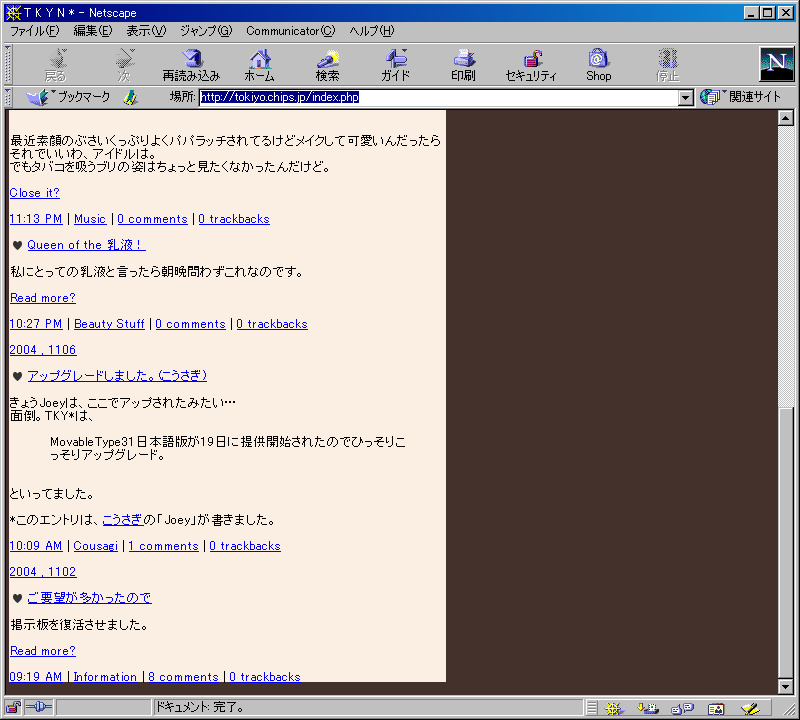This screenshot has height=720, width=800.
Task: Click the Beauty Stuff category link
Action: click(x=109, y=324)
